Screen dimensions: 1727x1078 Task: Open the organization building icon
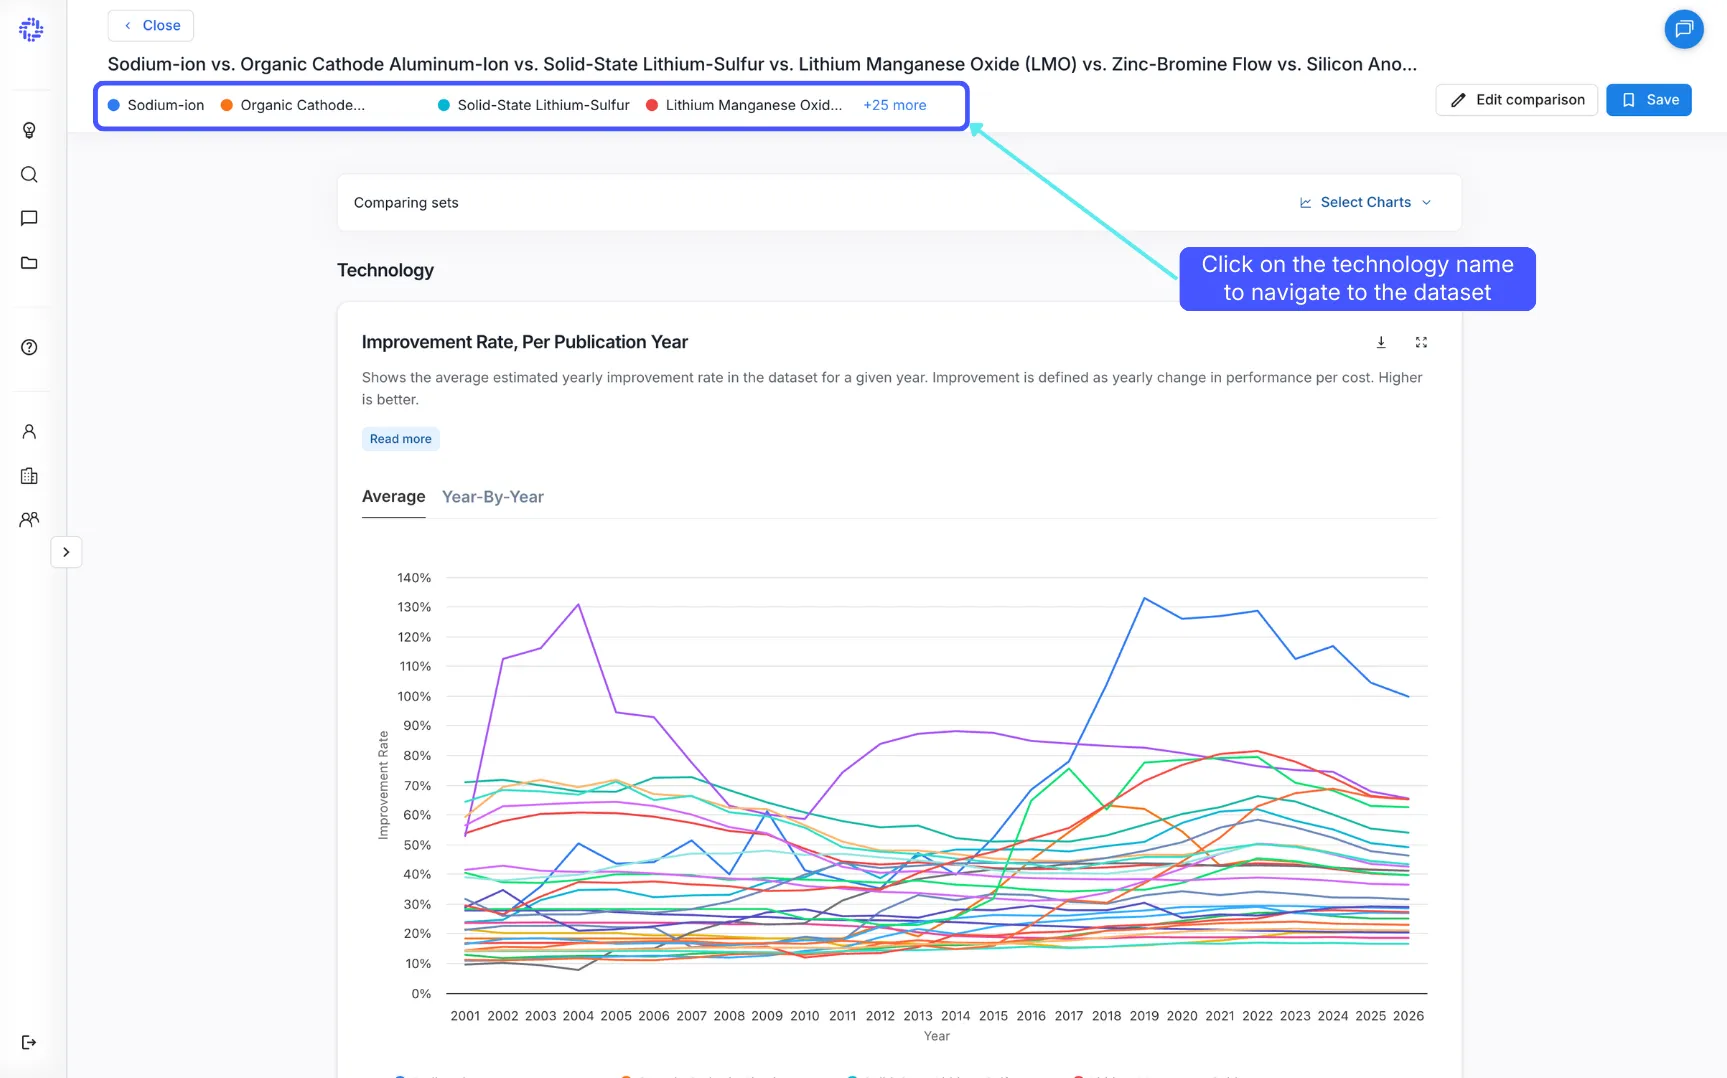[x=29, y=476]
